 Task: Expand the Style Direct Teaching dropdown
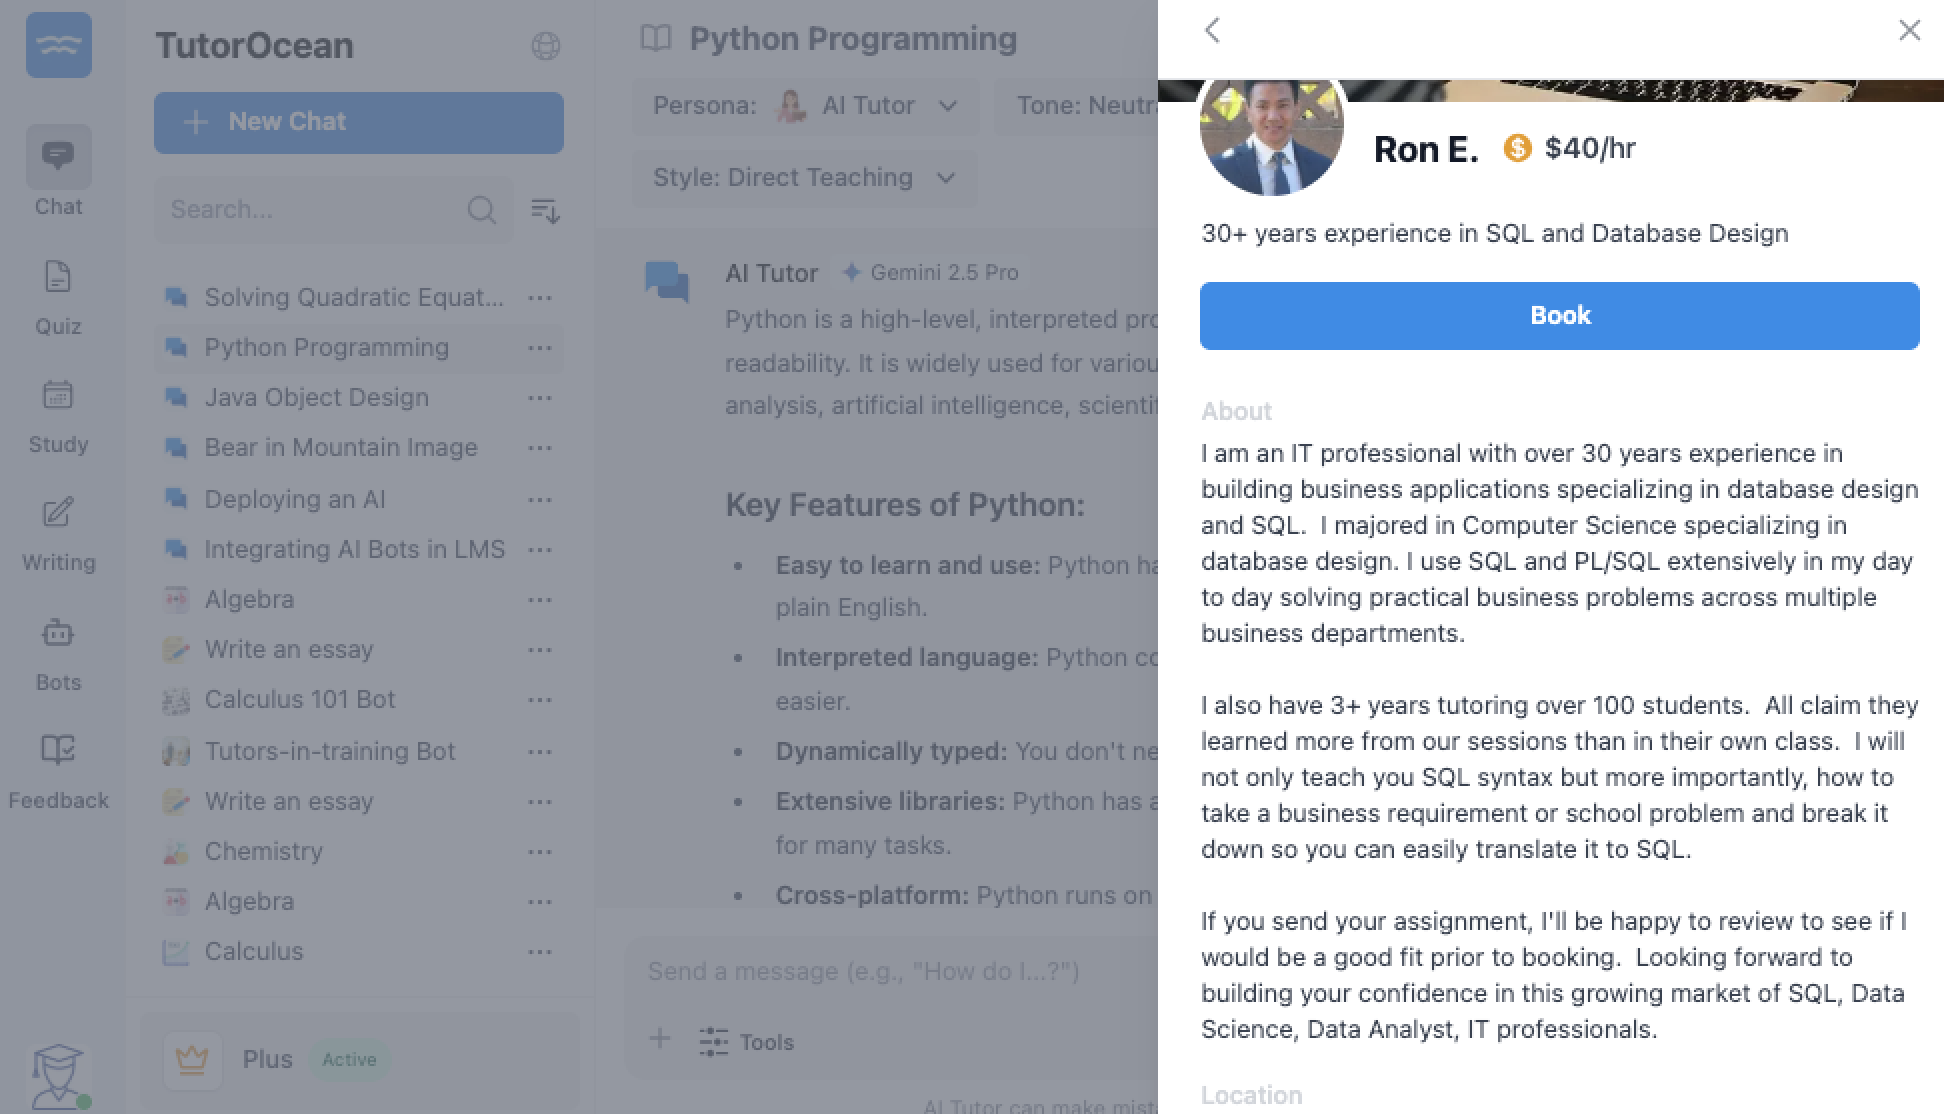click(x=805, y=178)
